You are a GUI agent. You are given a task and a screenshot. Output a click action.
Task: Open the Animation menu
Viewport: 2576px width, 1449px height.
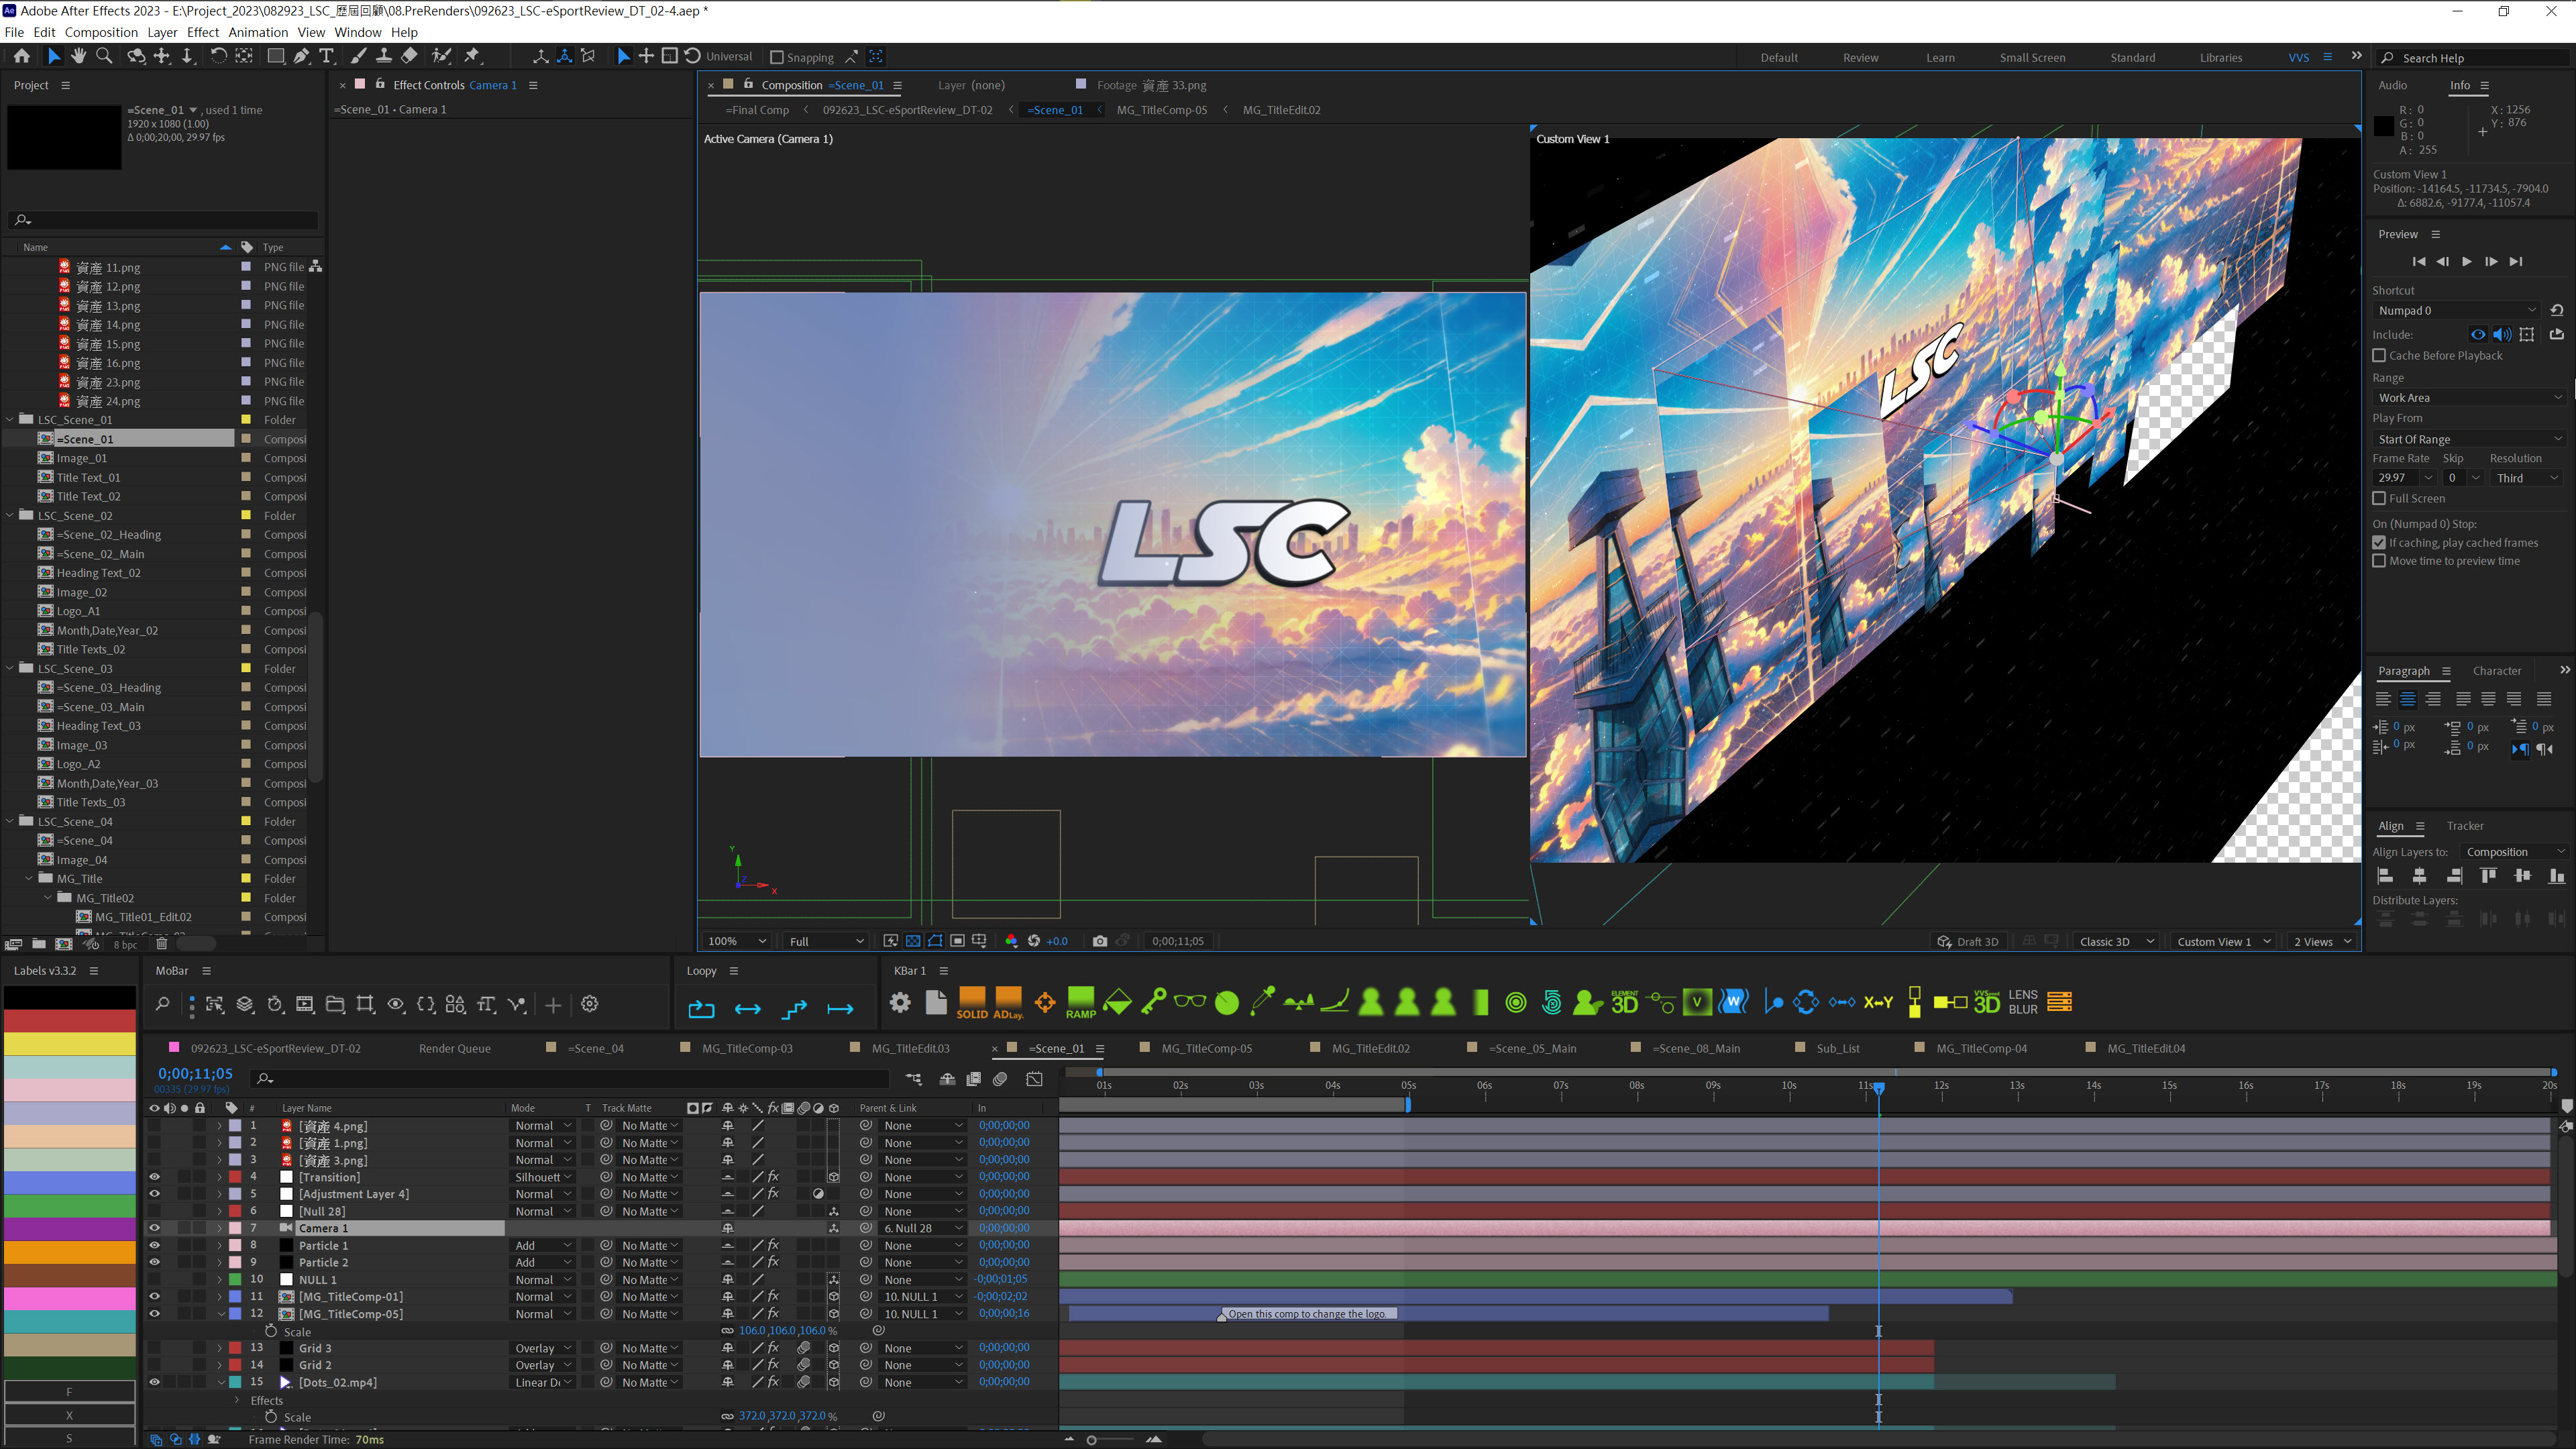coord(258,32)
